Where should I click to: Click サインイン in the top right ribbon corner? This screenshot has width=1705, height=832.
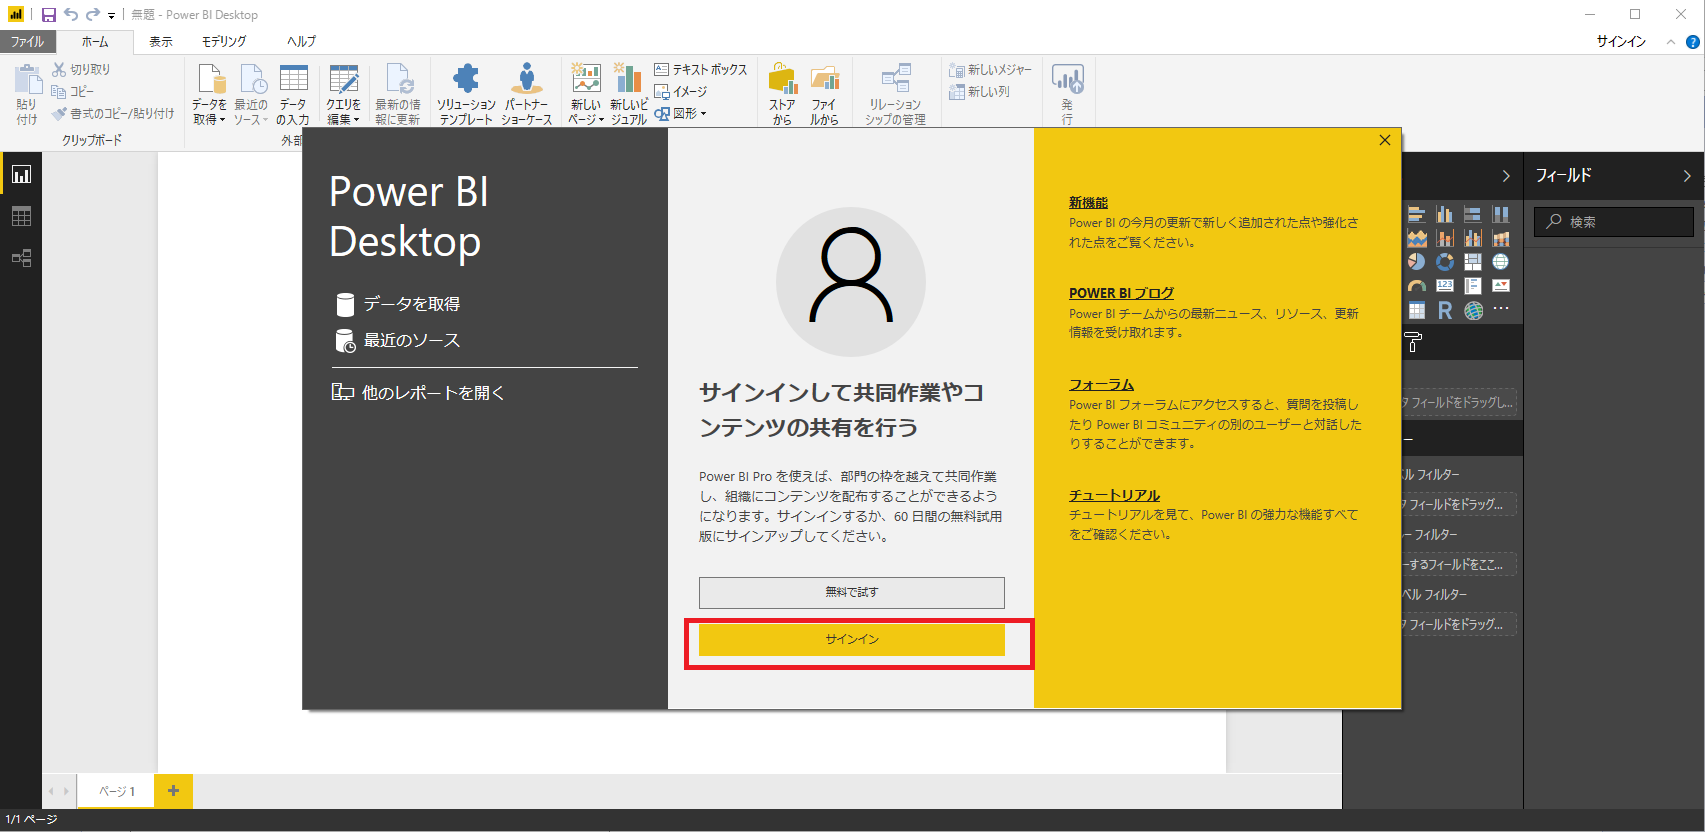click(1621, 42)
